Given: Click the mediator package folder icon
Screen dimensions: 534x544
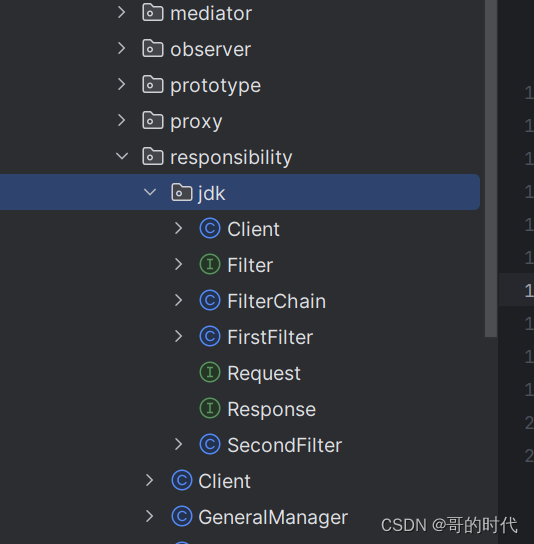Looking at the screenshot, I should [x=152, y=13].
